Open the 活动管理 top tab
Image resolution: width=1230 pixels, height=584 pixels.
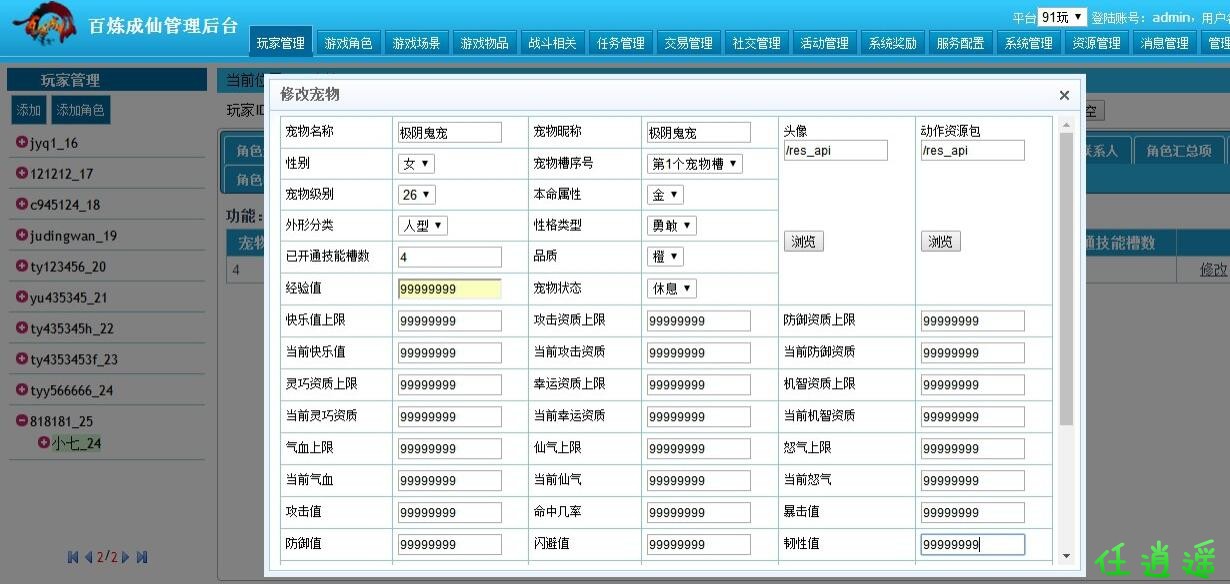pos(824,42)
